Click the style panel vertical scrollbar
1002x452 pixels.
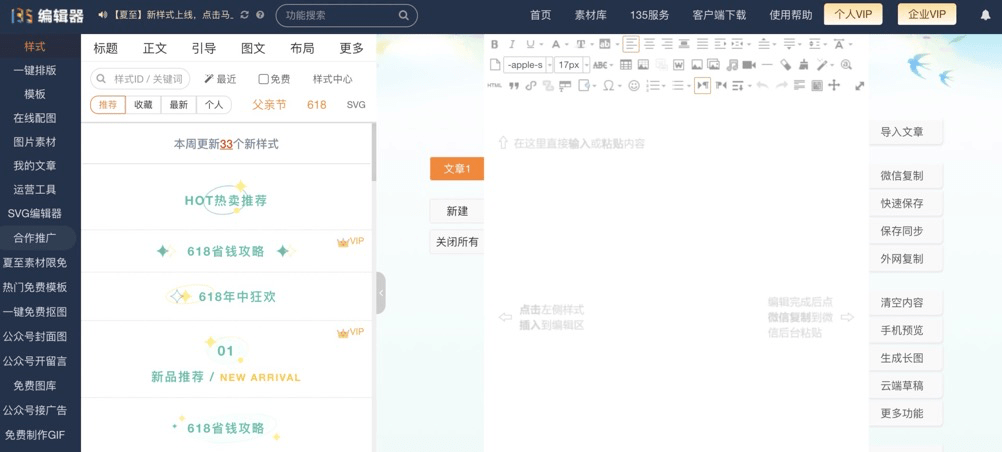(374, 153)
